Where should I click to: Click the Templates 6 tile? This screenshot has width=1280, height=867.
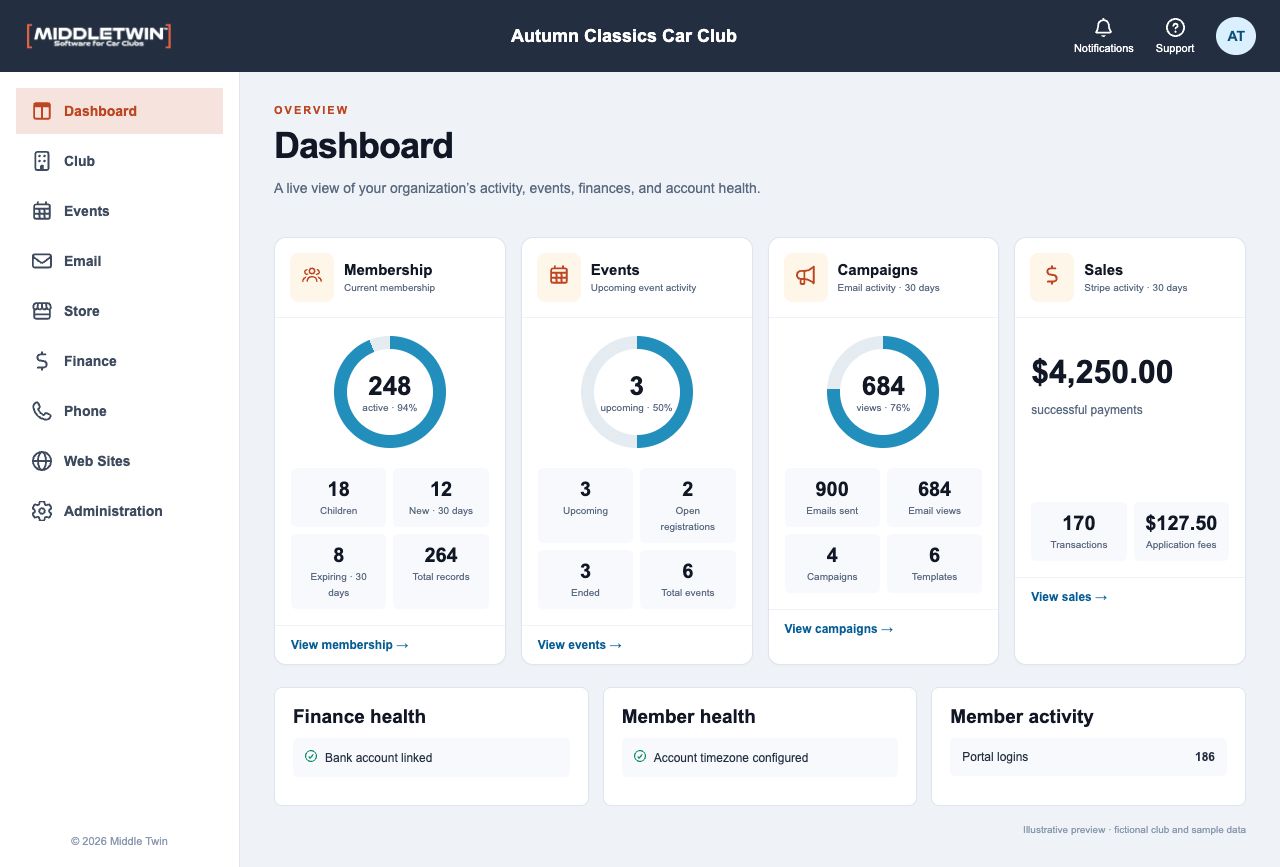pos(935,563)
